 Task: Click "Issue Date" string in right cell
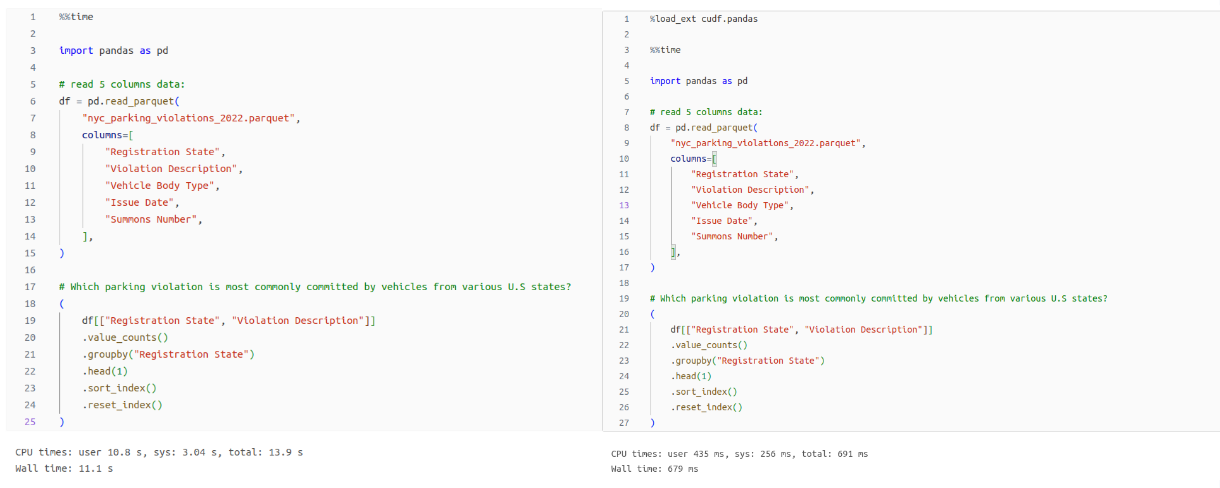point(723,220)
